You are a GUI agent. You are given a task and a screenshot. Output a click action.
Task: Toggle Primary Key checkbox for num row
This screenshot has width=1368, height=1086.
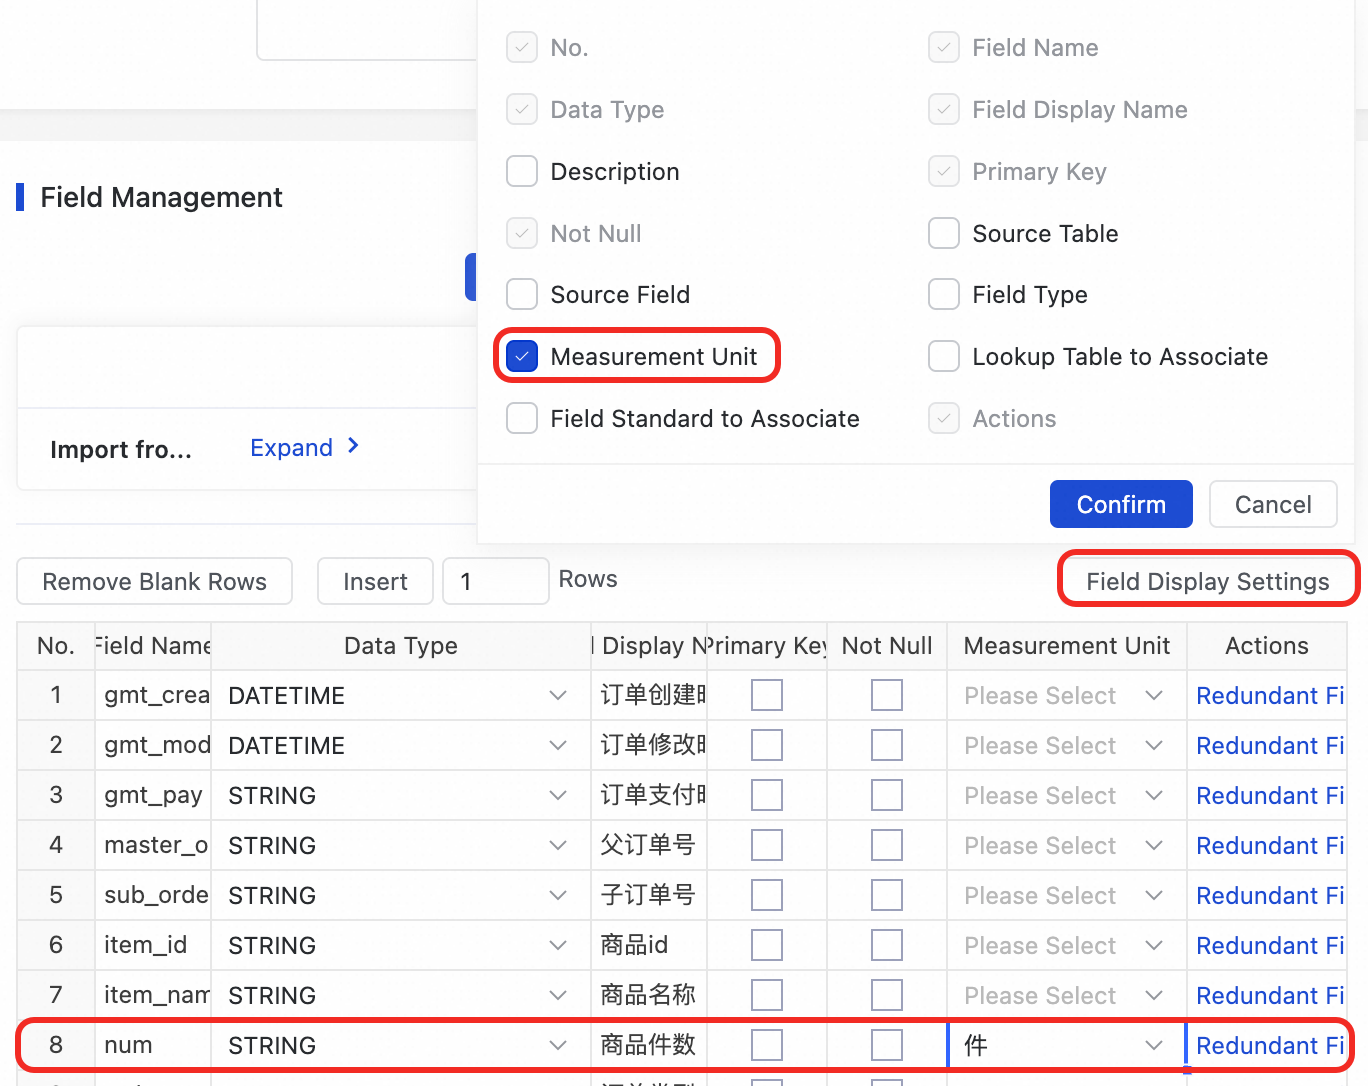point(767,1045)
